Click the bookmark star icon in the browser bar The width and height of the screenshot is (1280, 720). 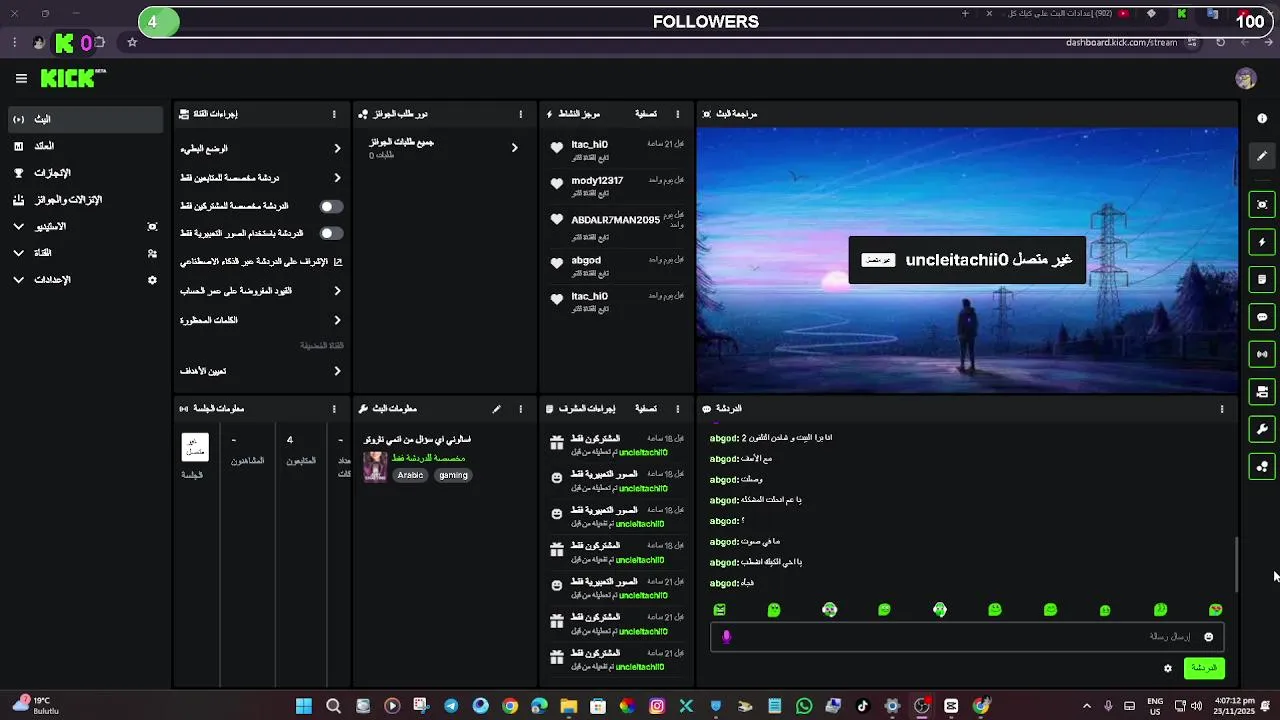pos(132,43)
